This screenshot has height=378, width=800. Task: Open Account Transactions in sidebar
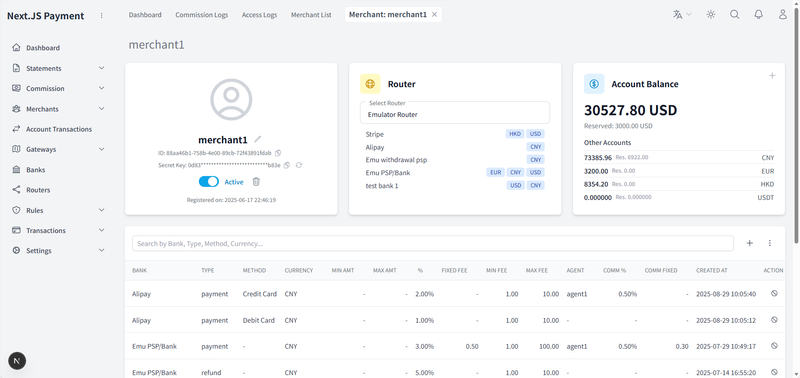58,129
